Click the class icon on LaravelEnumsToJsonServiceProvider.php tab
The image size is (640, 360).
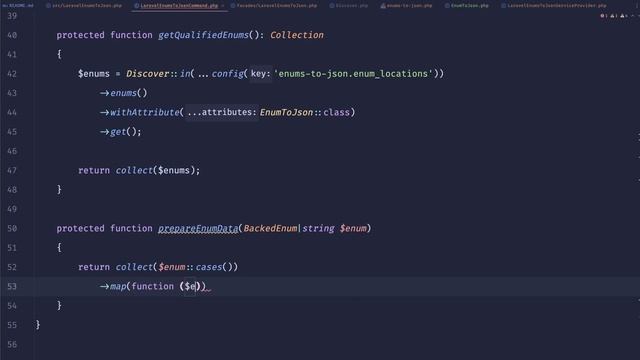(503, 6)
